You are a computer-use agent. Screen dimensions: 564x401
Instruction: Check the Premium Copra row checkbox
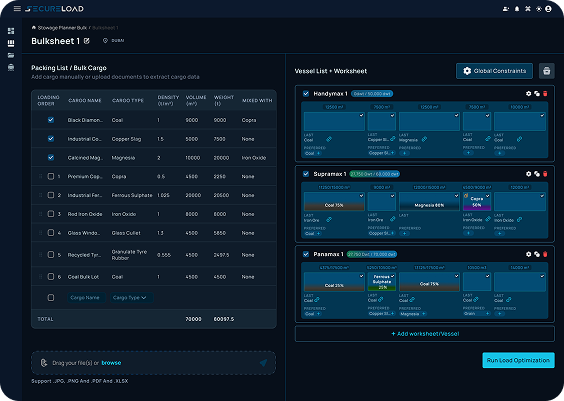point(51,176)
